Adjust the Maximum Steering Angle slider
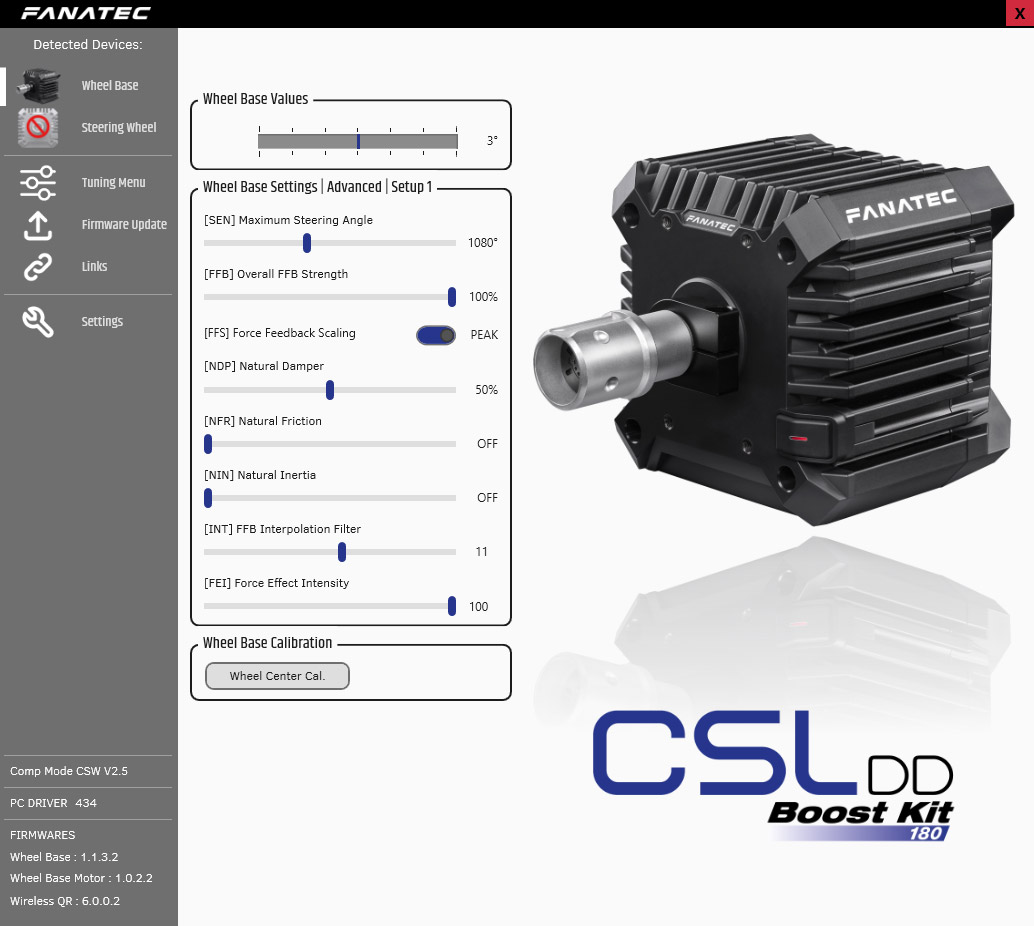The image size is (1034, 926). click(307, 243)
